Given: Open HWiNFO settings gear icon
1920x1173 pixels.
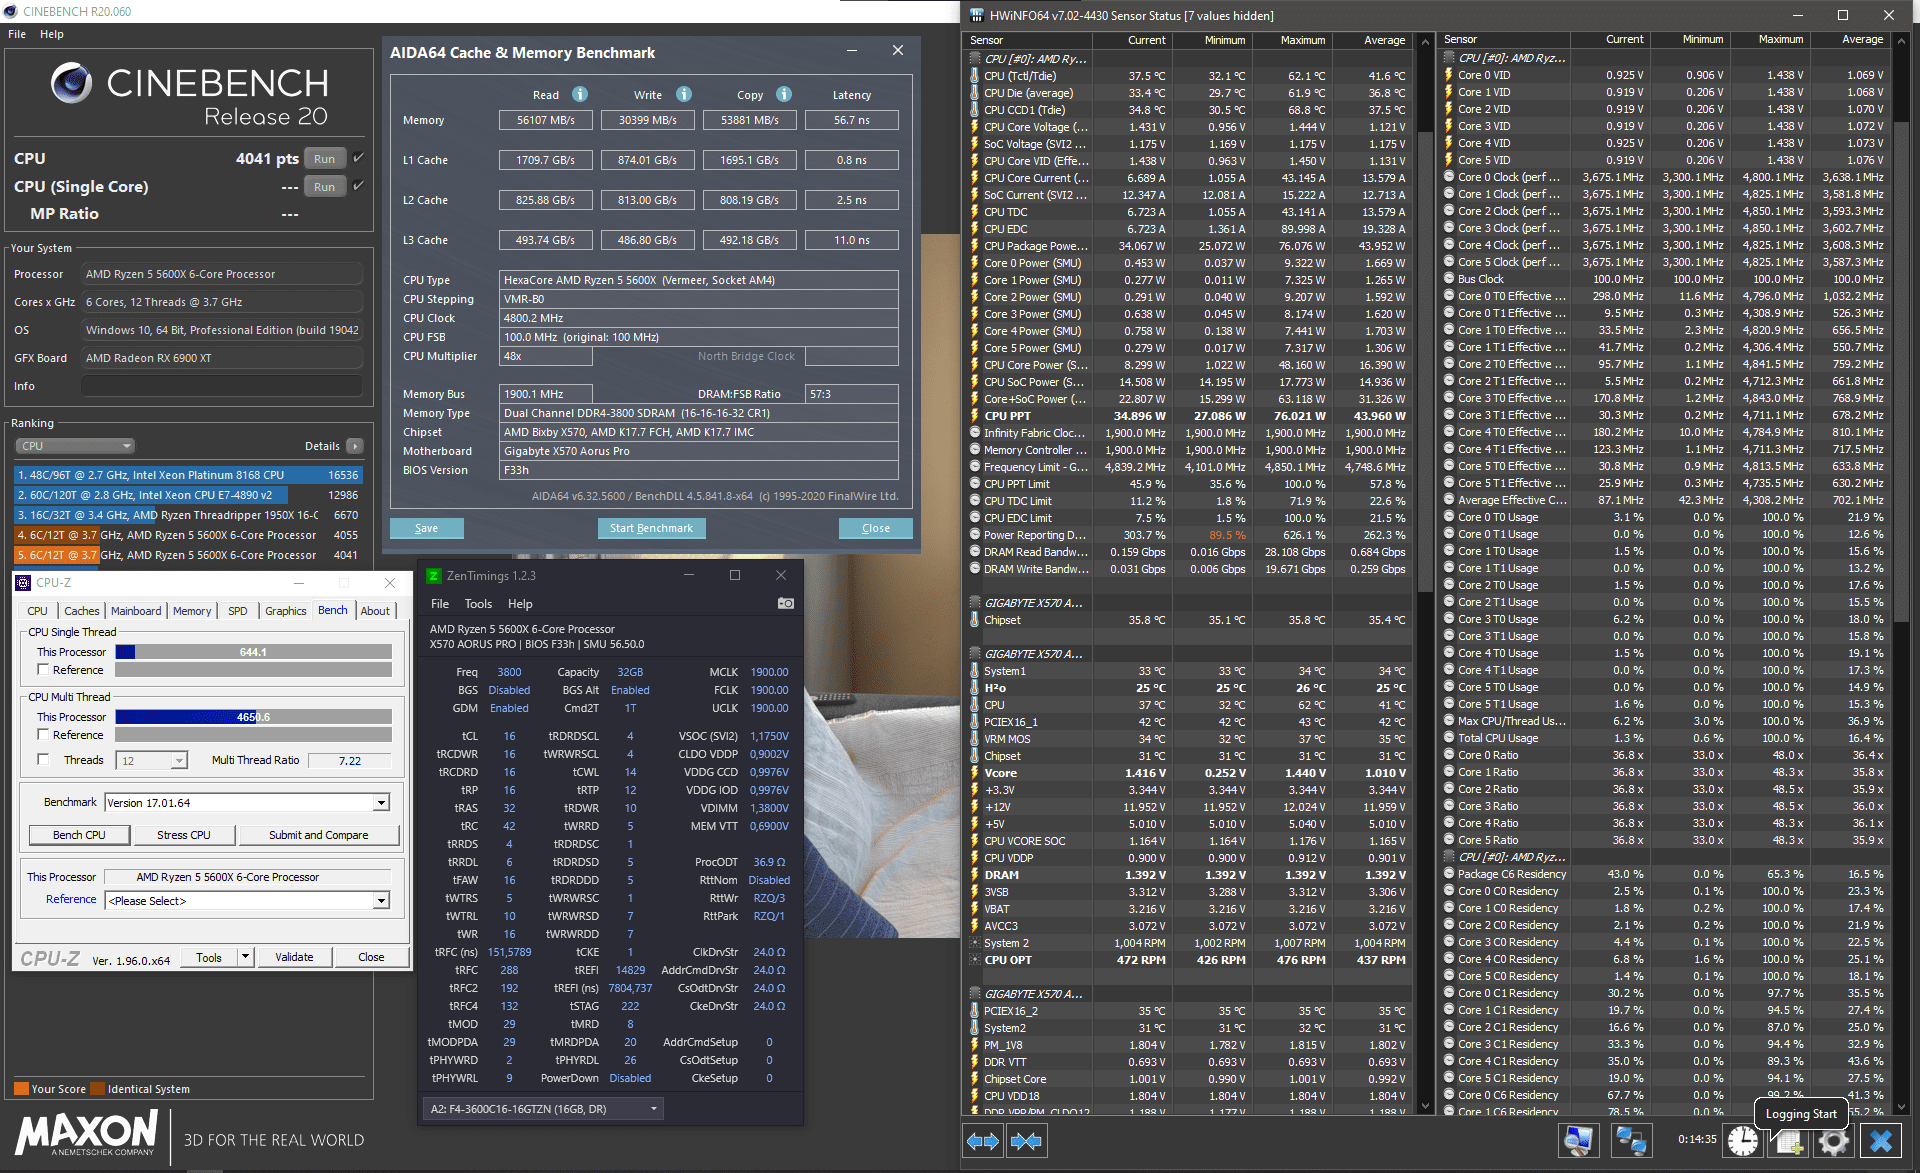Looking at the screenshot, I should pos(1834,1141).
